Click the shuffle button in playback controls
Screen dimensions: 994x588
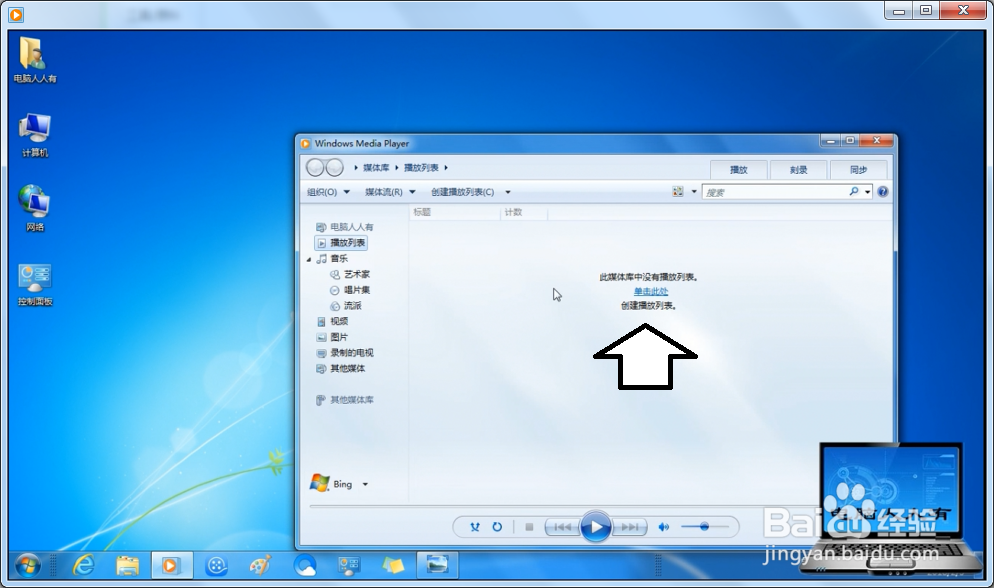(475, 527)
